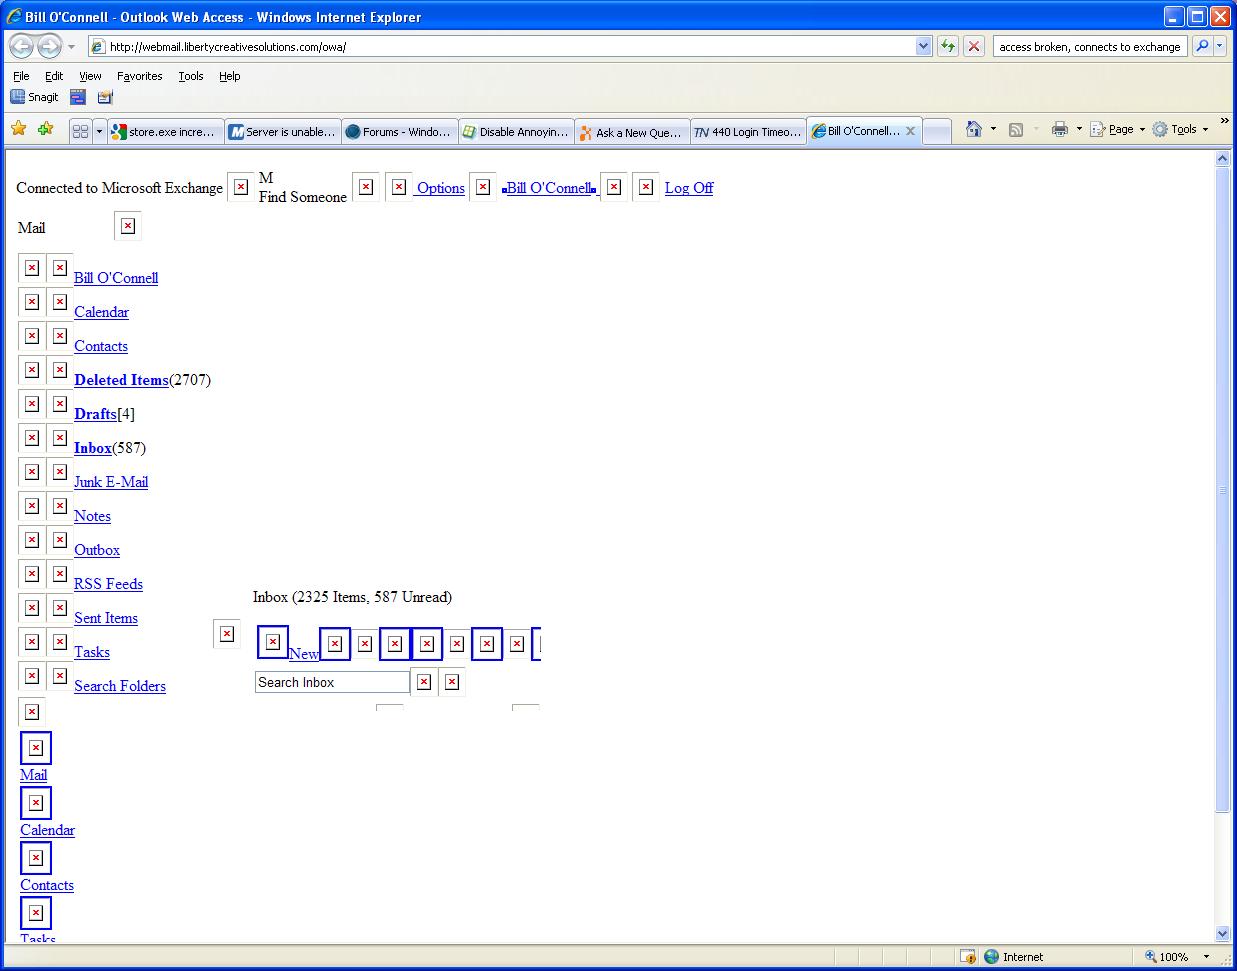Viewport: 1237px width, 971px height.
Task: Expand the zoom level dropdown at 100%
Action: [x=1206, y=957]
